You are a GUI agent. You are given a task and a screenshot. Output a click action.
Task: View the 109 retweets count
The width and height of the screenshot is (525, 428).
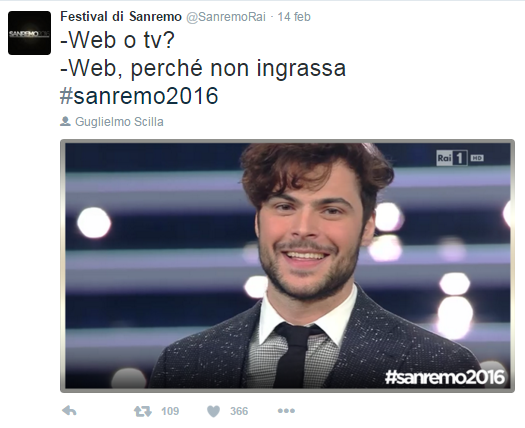[x=170, y=411]
